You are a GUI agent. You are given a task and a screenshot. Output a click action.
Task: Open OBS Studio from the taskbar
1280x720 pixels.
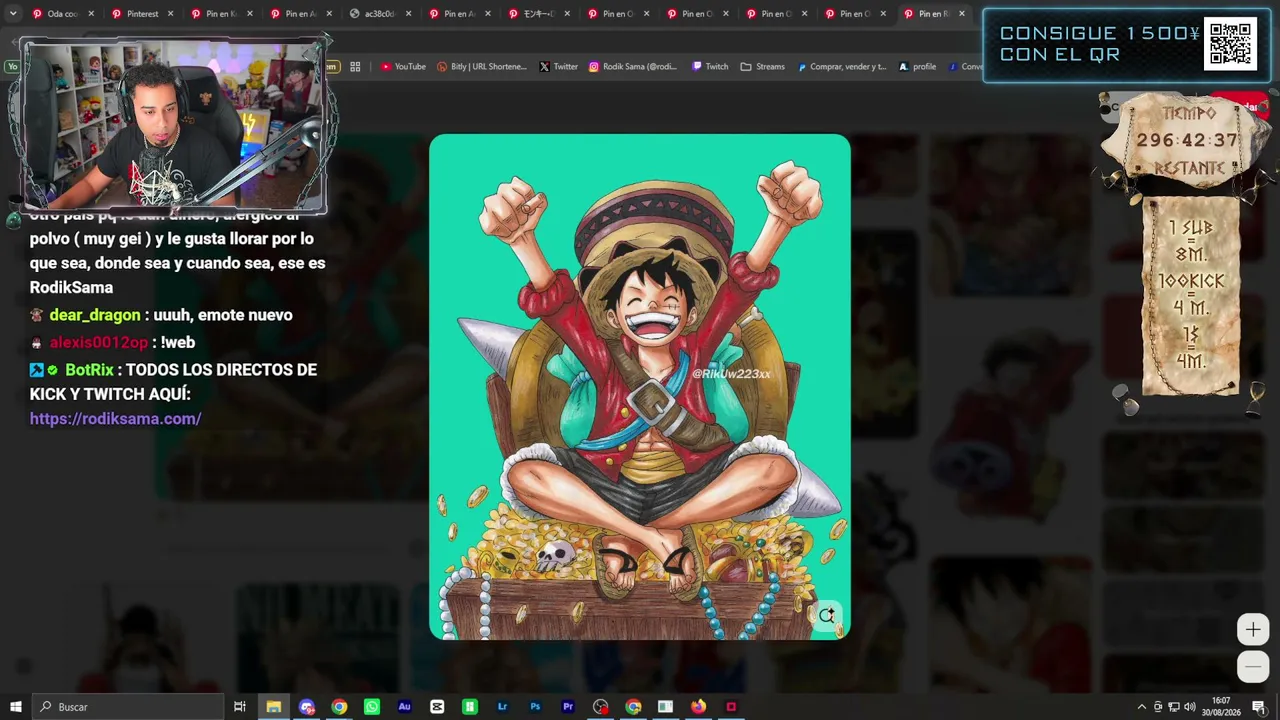(x=600, y=707)
